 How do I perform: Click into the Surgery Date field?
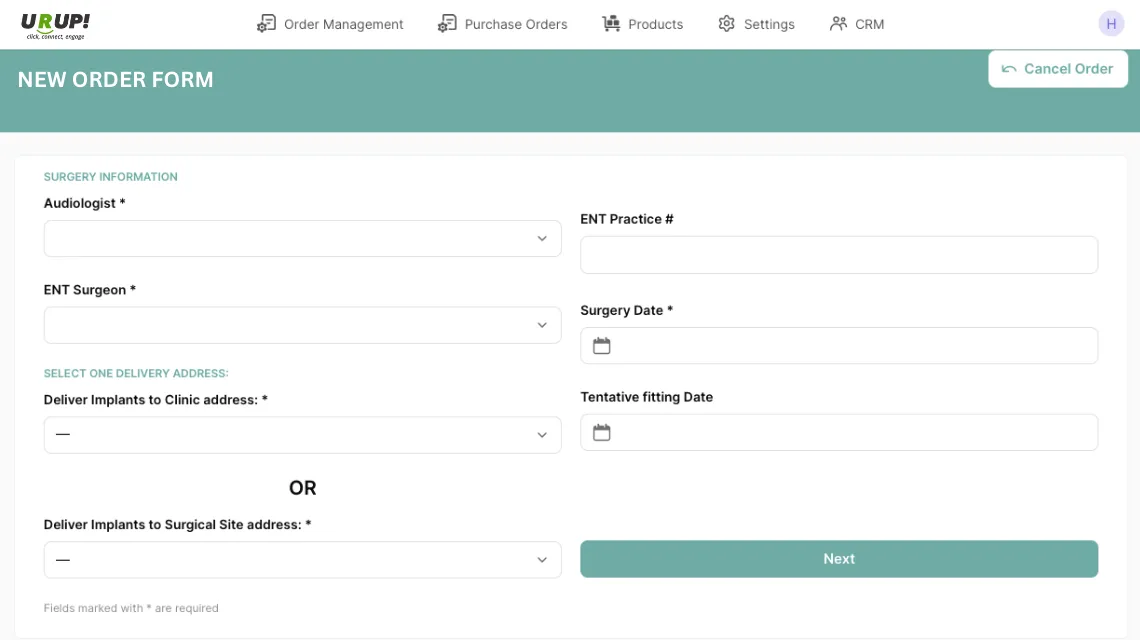click(850, 346)
